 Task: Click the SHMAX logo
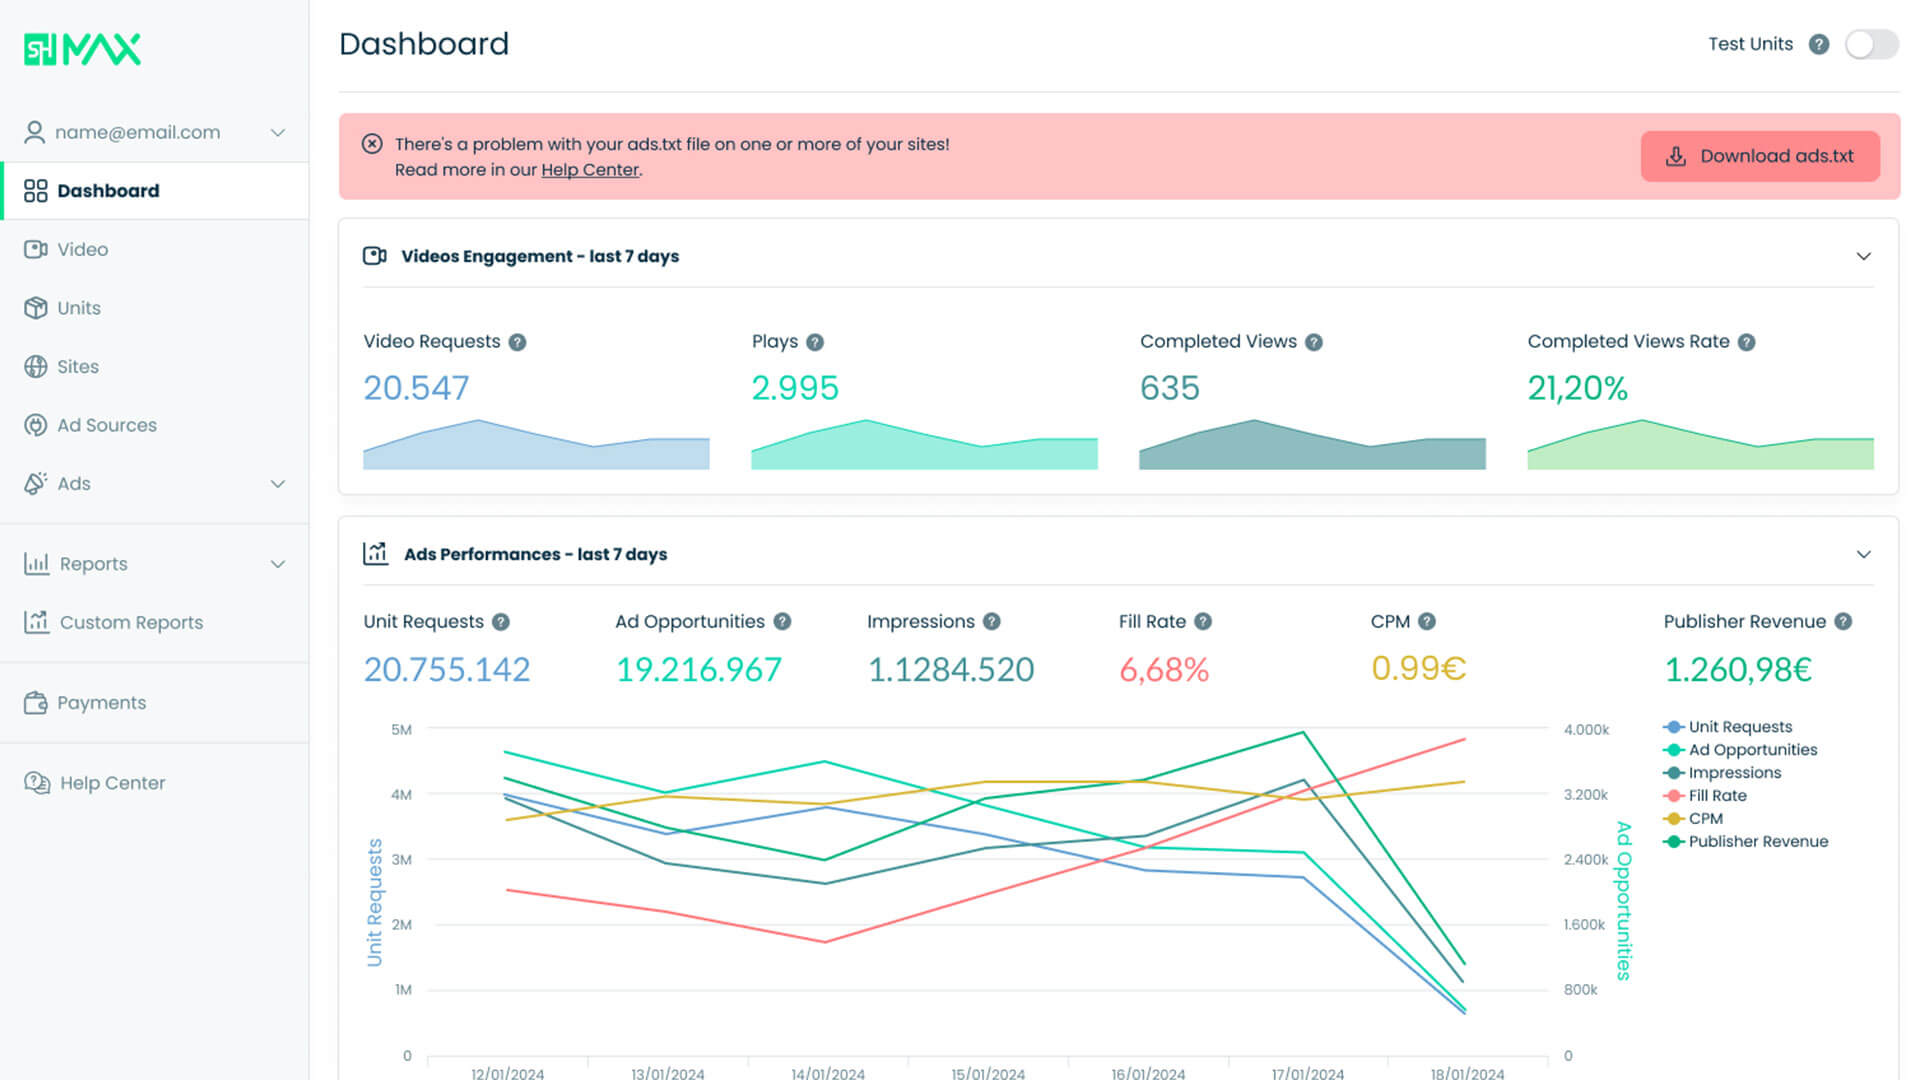(x=82, y=49)
